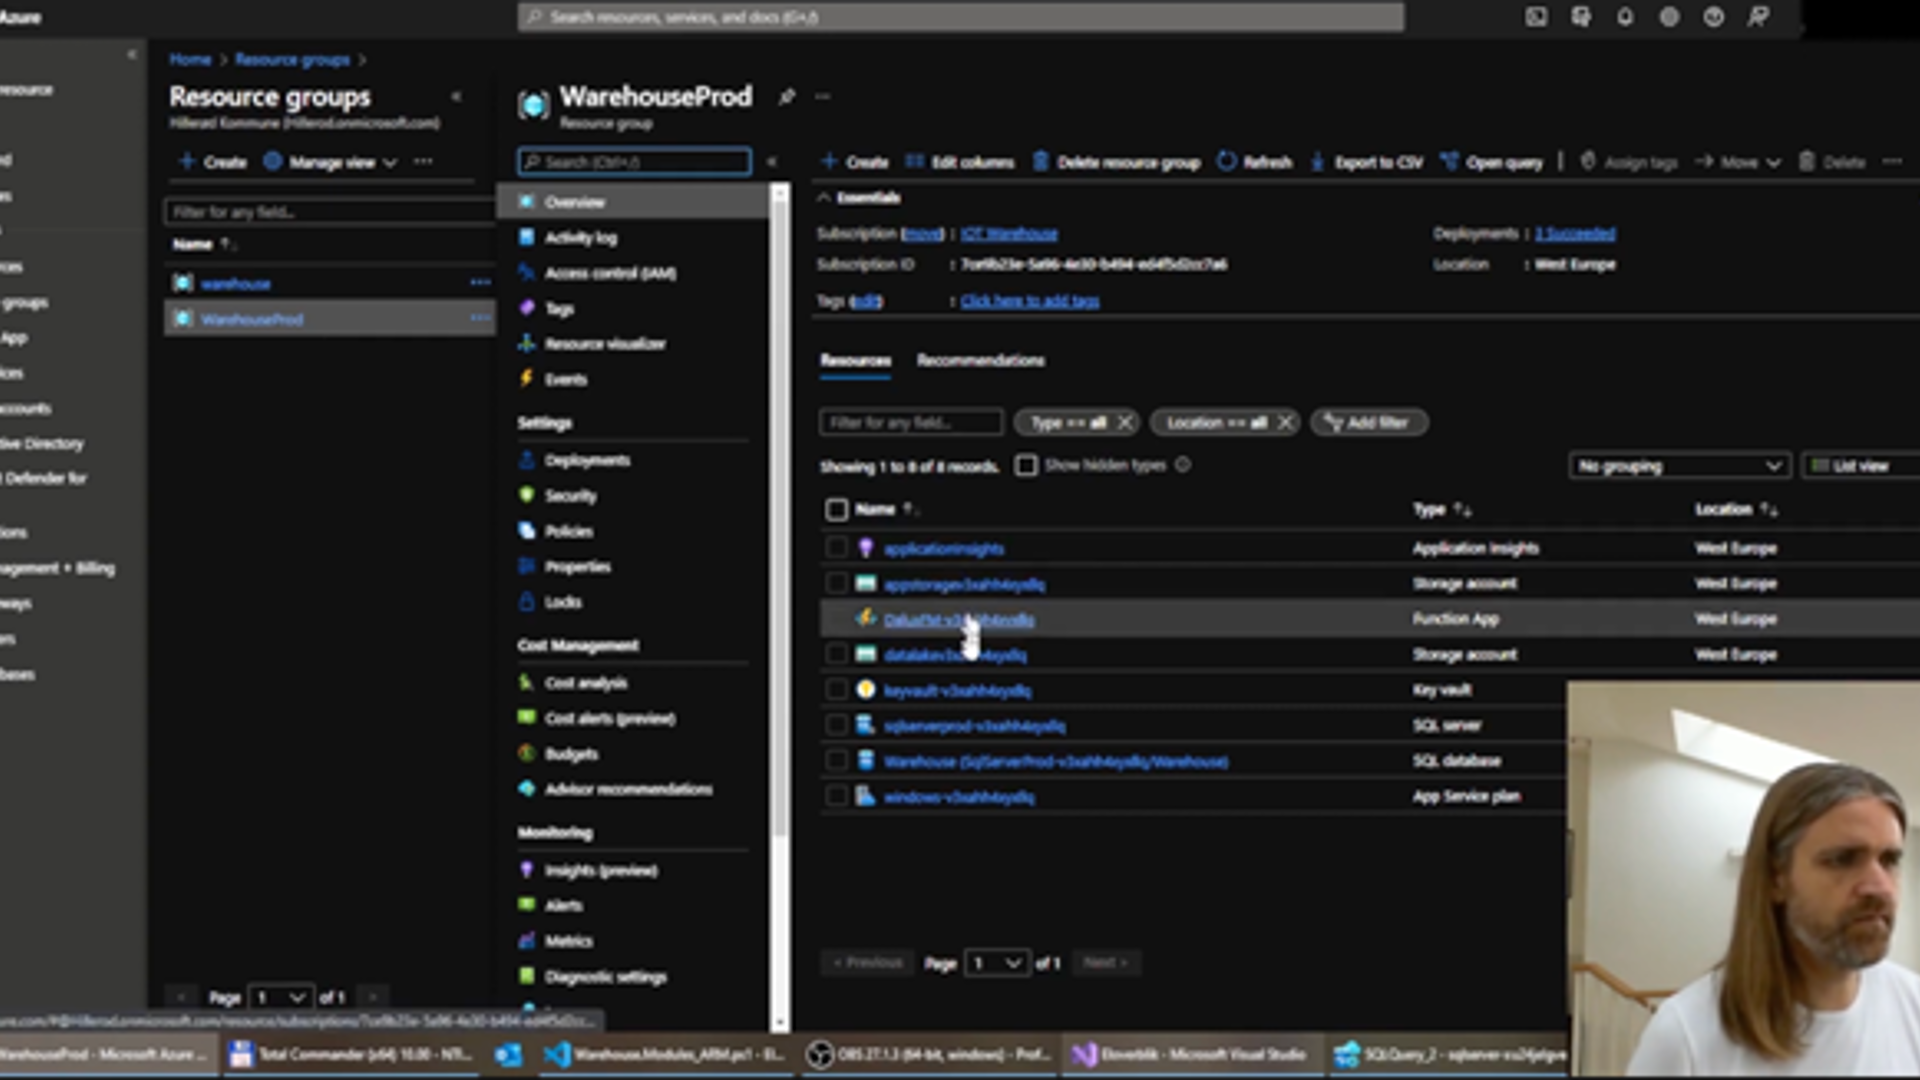This screenshot has width=1920, height=1080.
Task: Toggle select-all checkbox in Name header
Action: [836, 510]
